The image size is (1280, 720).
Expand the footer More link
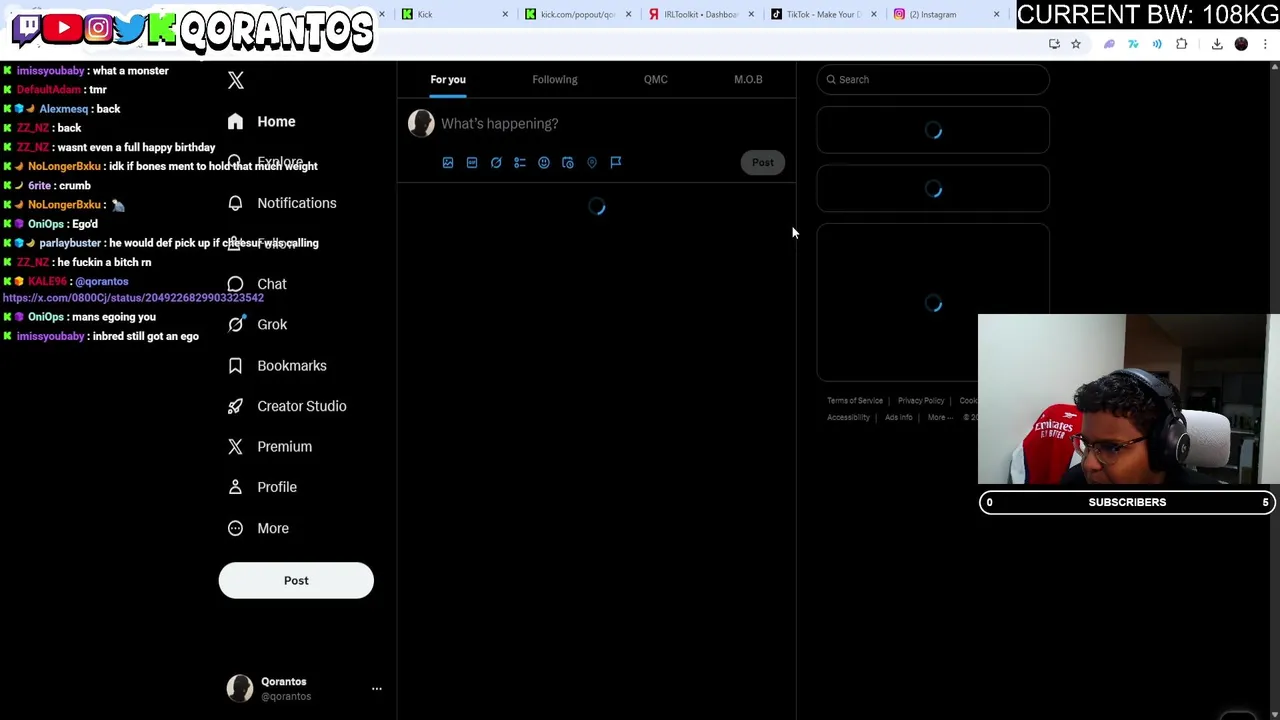coord(940,418)
